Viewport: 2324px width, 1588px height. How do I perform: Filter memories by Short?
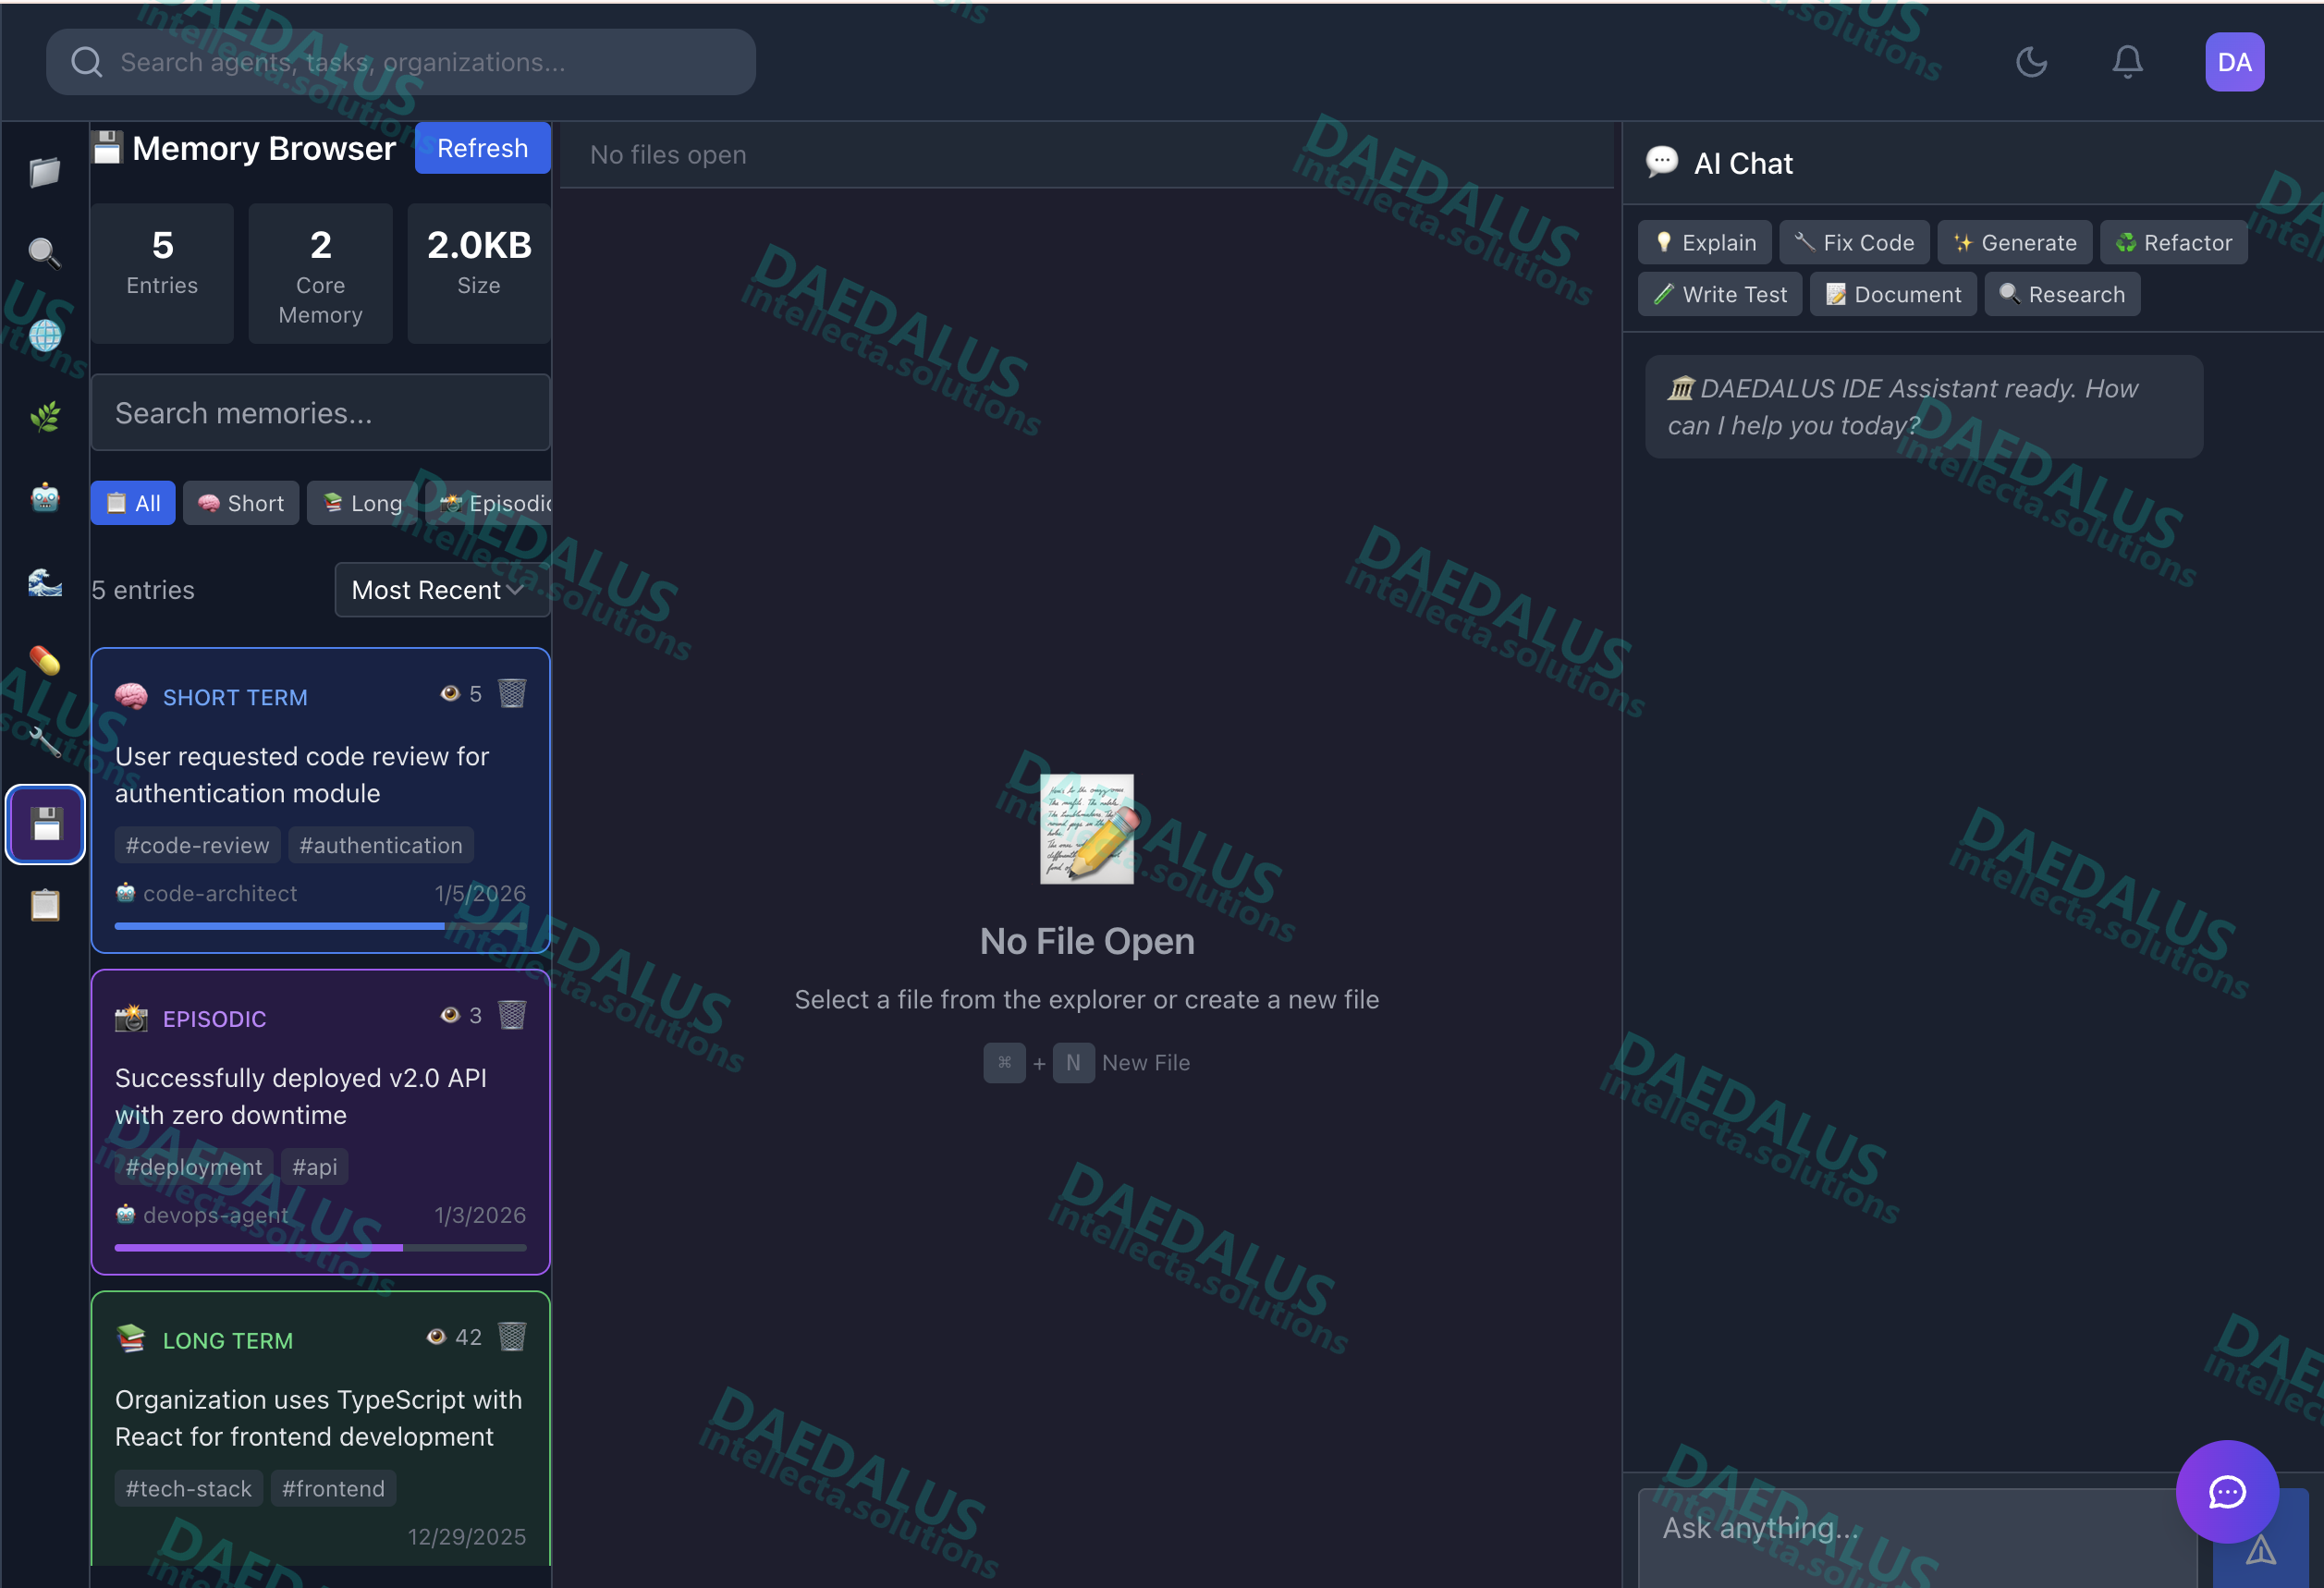click(241, 503)
